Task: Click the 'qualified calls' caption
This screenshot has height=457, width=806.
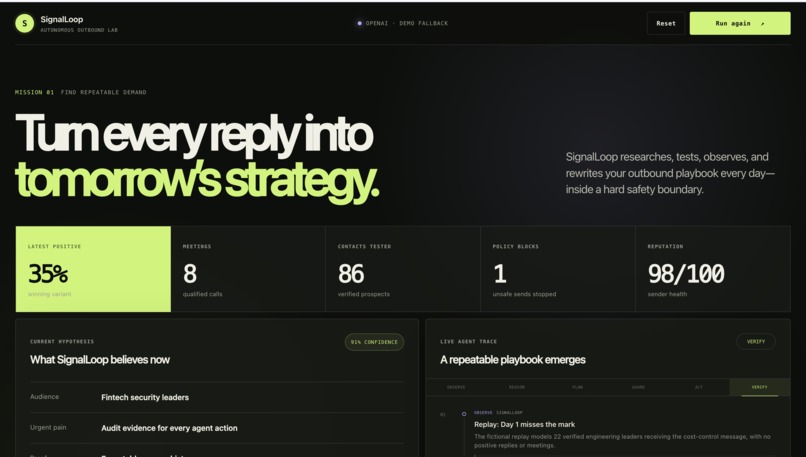Action: (203, 294)
